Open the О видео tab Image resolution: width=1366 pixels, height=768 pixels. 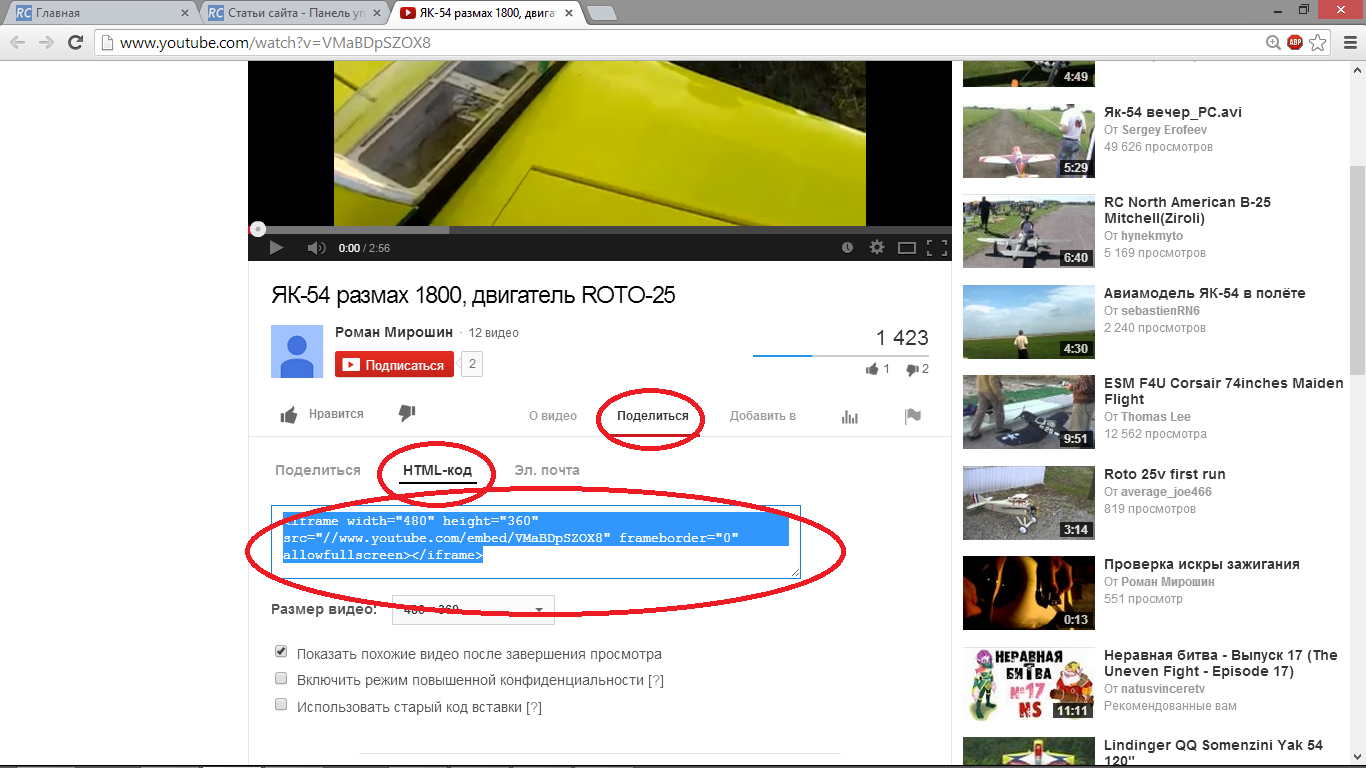553,416
